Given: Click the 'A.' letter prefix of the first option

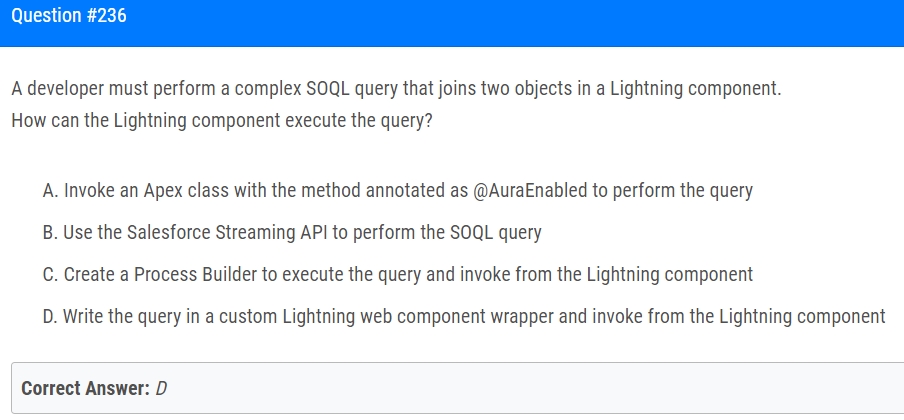Looking at the screenshot, I should click(x=51, y=190).
